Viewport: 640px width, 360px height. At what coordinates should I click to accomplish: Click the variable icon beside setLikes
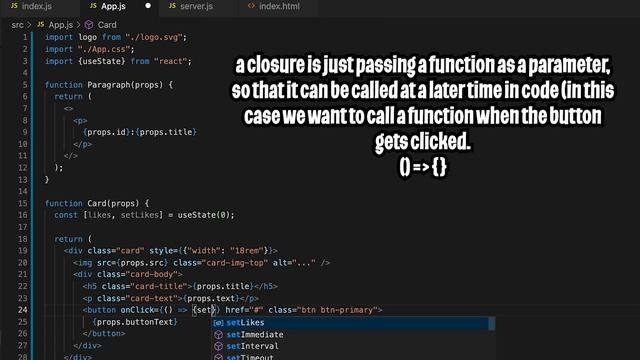coord(218,323)
